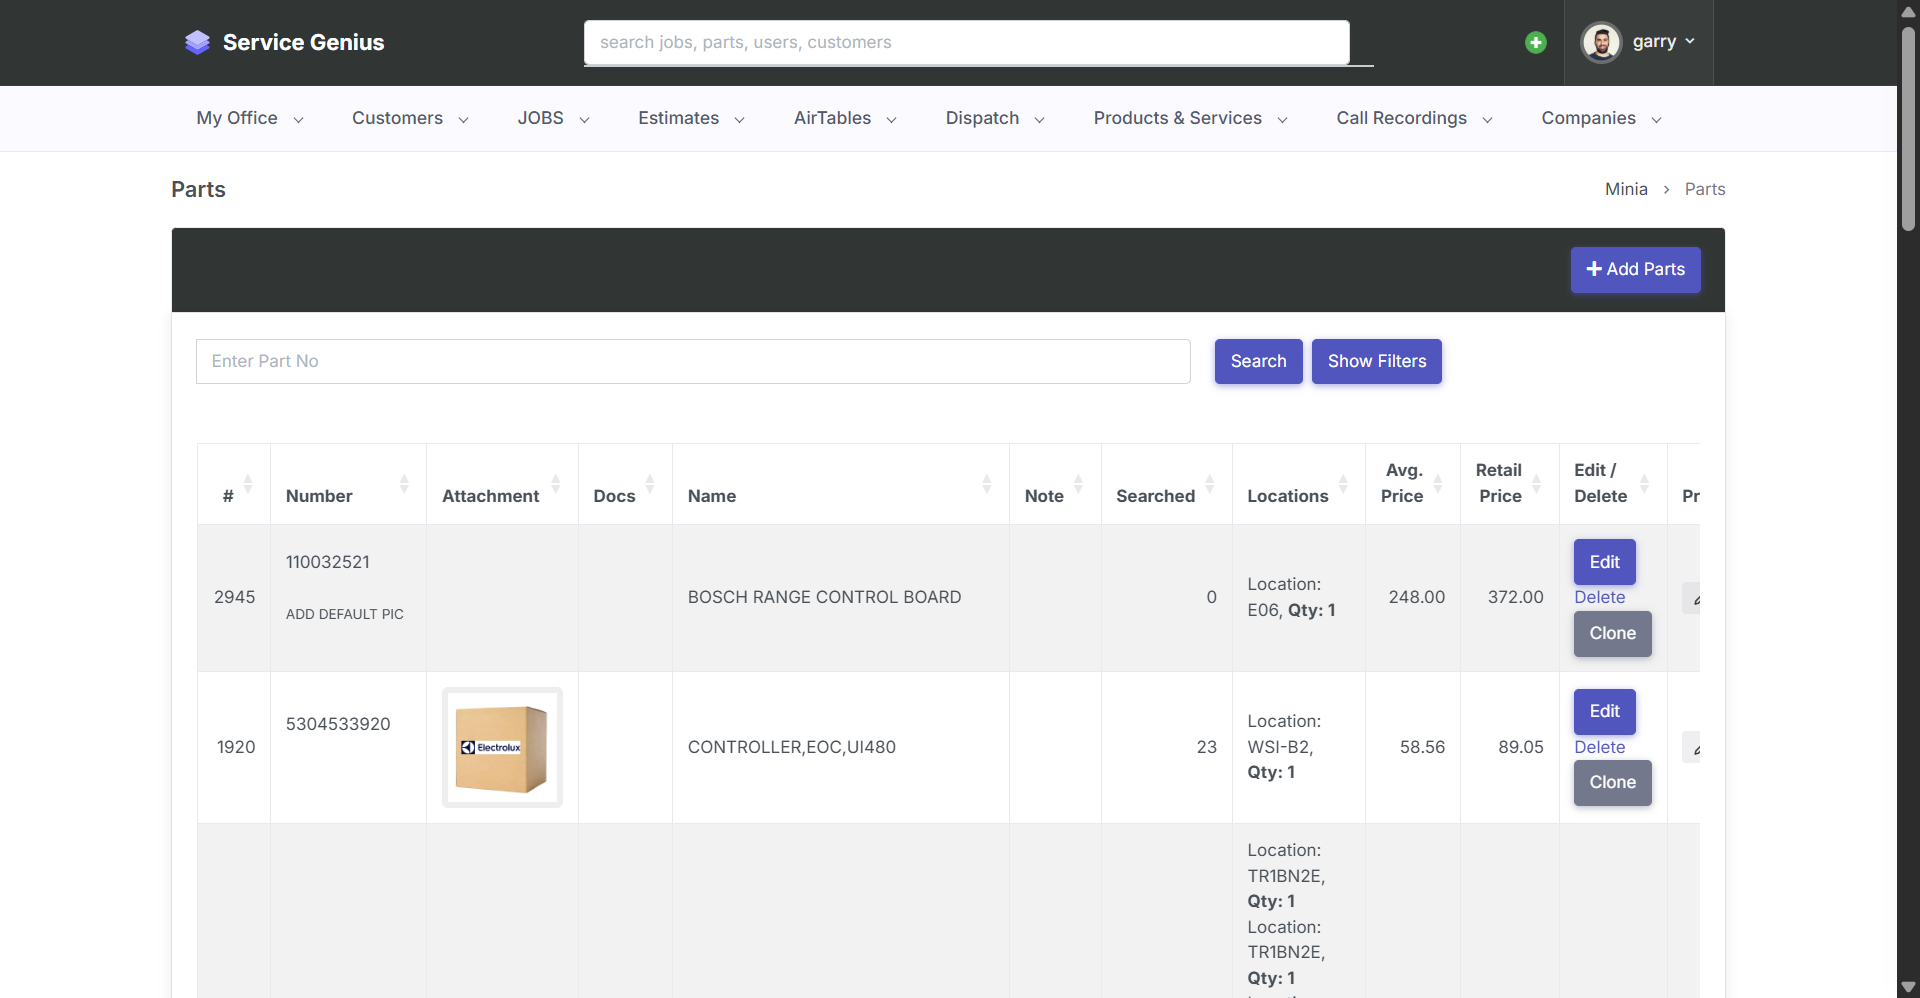Sort the Name column using its sort arrows
The width and height of the screenshot is (1920, 998).
click(987, 484)
